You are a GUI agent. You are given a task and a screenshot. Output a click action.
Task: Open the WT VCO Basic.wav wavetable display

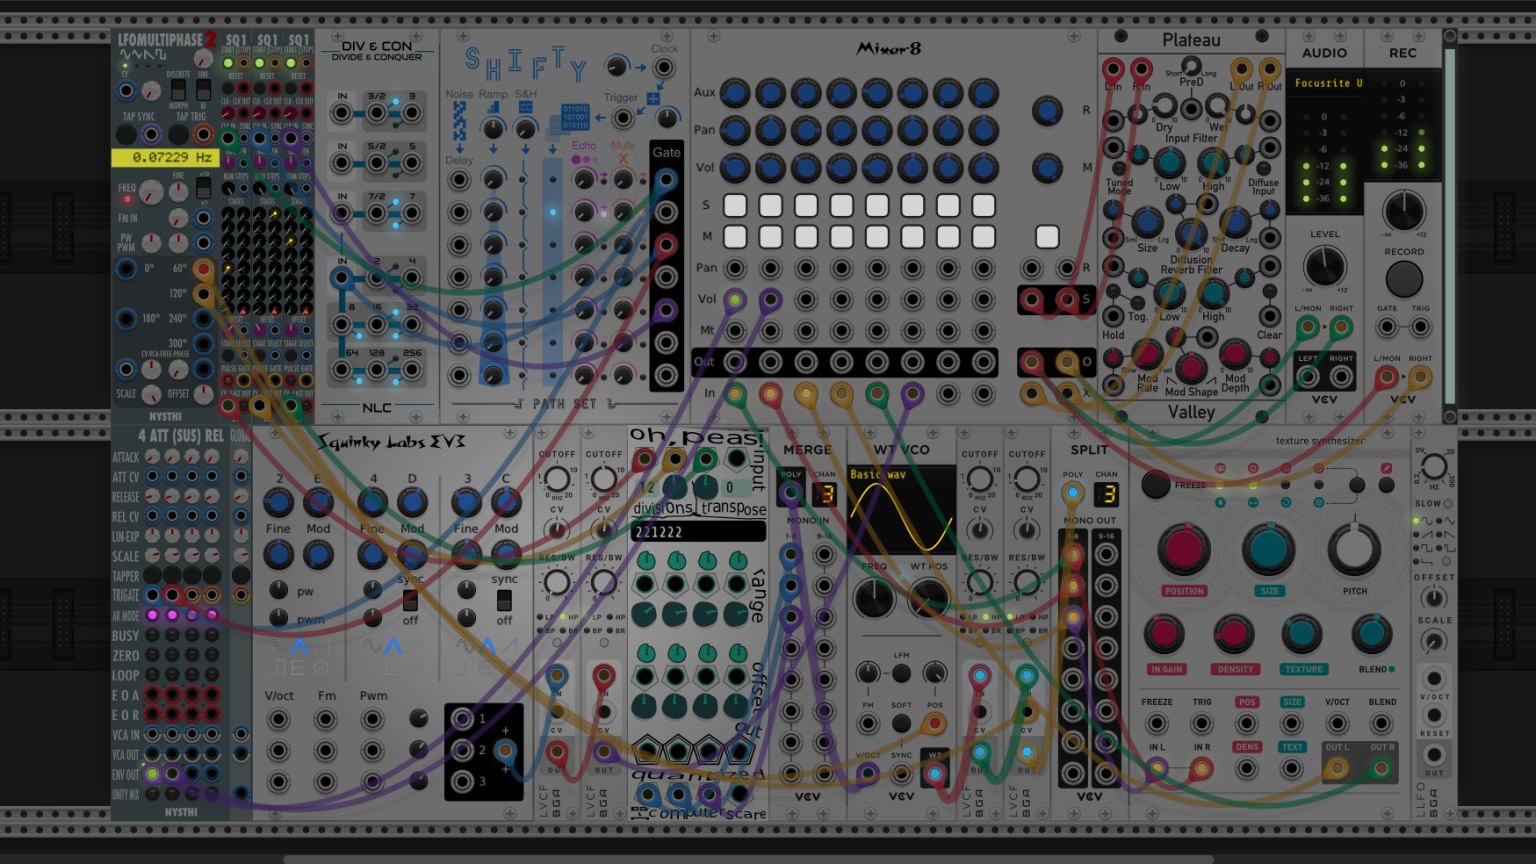click(901, 508)
